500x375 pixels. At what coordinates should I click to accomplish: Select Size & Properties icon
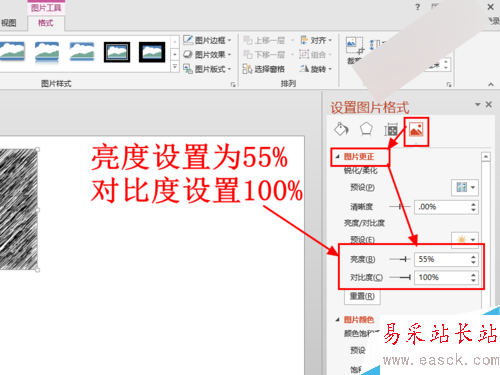click(391, 129)
